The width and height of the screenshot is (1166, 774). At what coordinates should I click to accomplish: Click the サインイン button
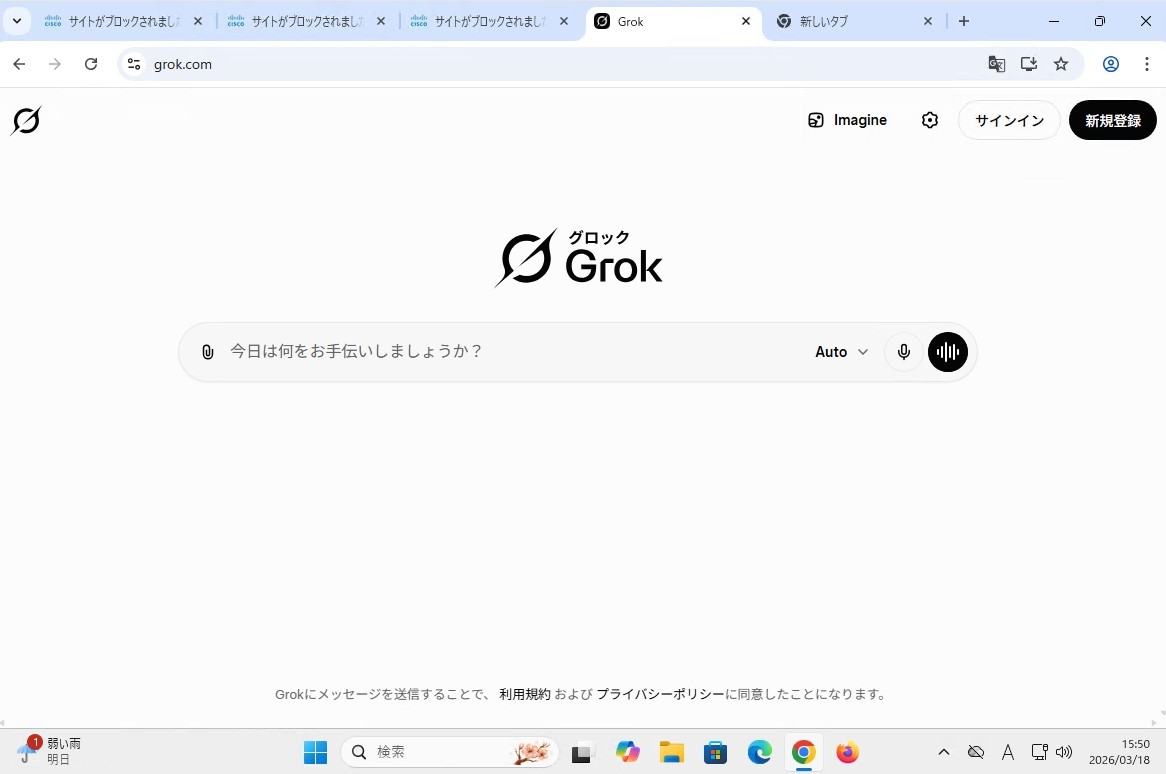pyautogui.click(x=1009, y=120)
